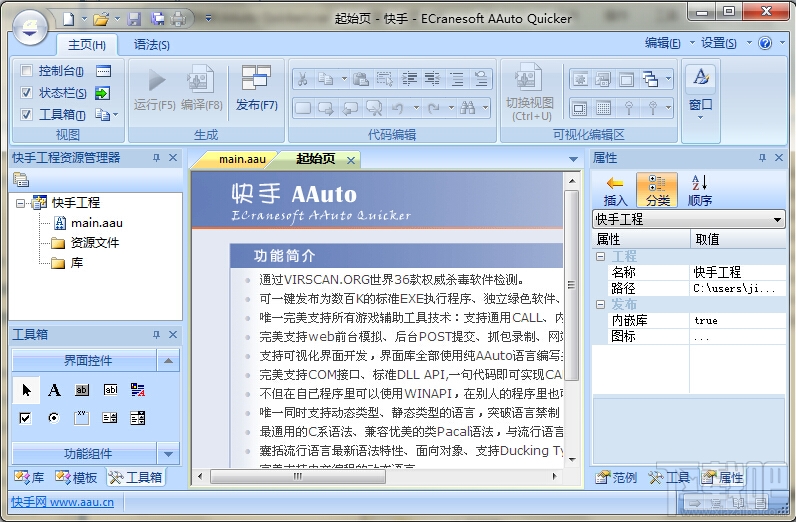The height and width of the screenshot is (522, 796).
Task: Click the paste clipboard icon in 代码编辑
Action: click(x=360, y=79)
